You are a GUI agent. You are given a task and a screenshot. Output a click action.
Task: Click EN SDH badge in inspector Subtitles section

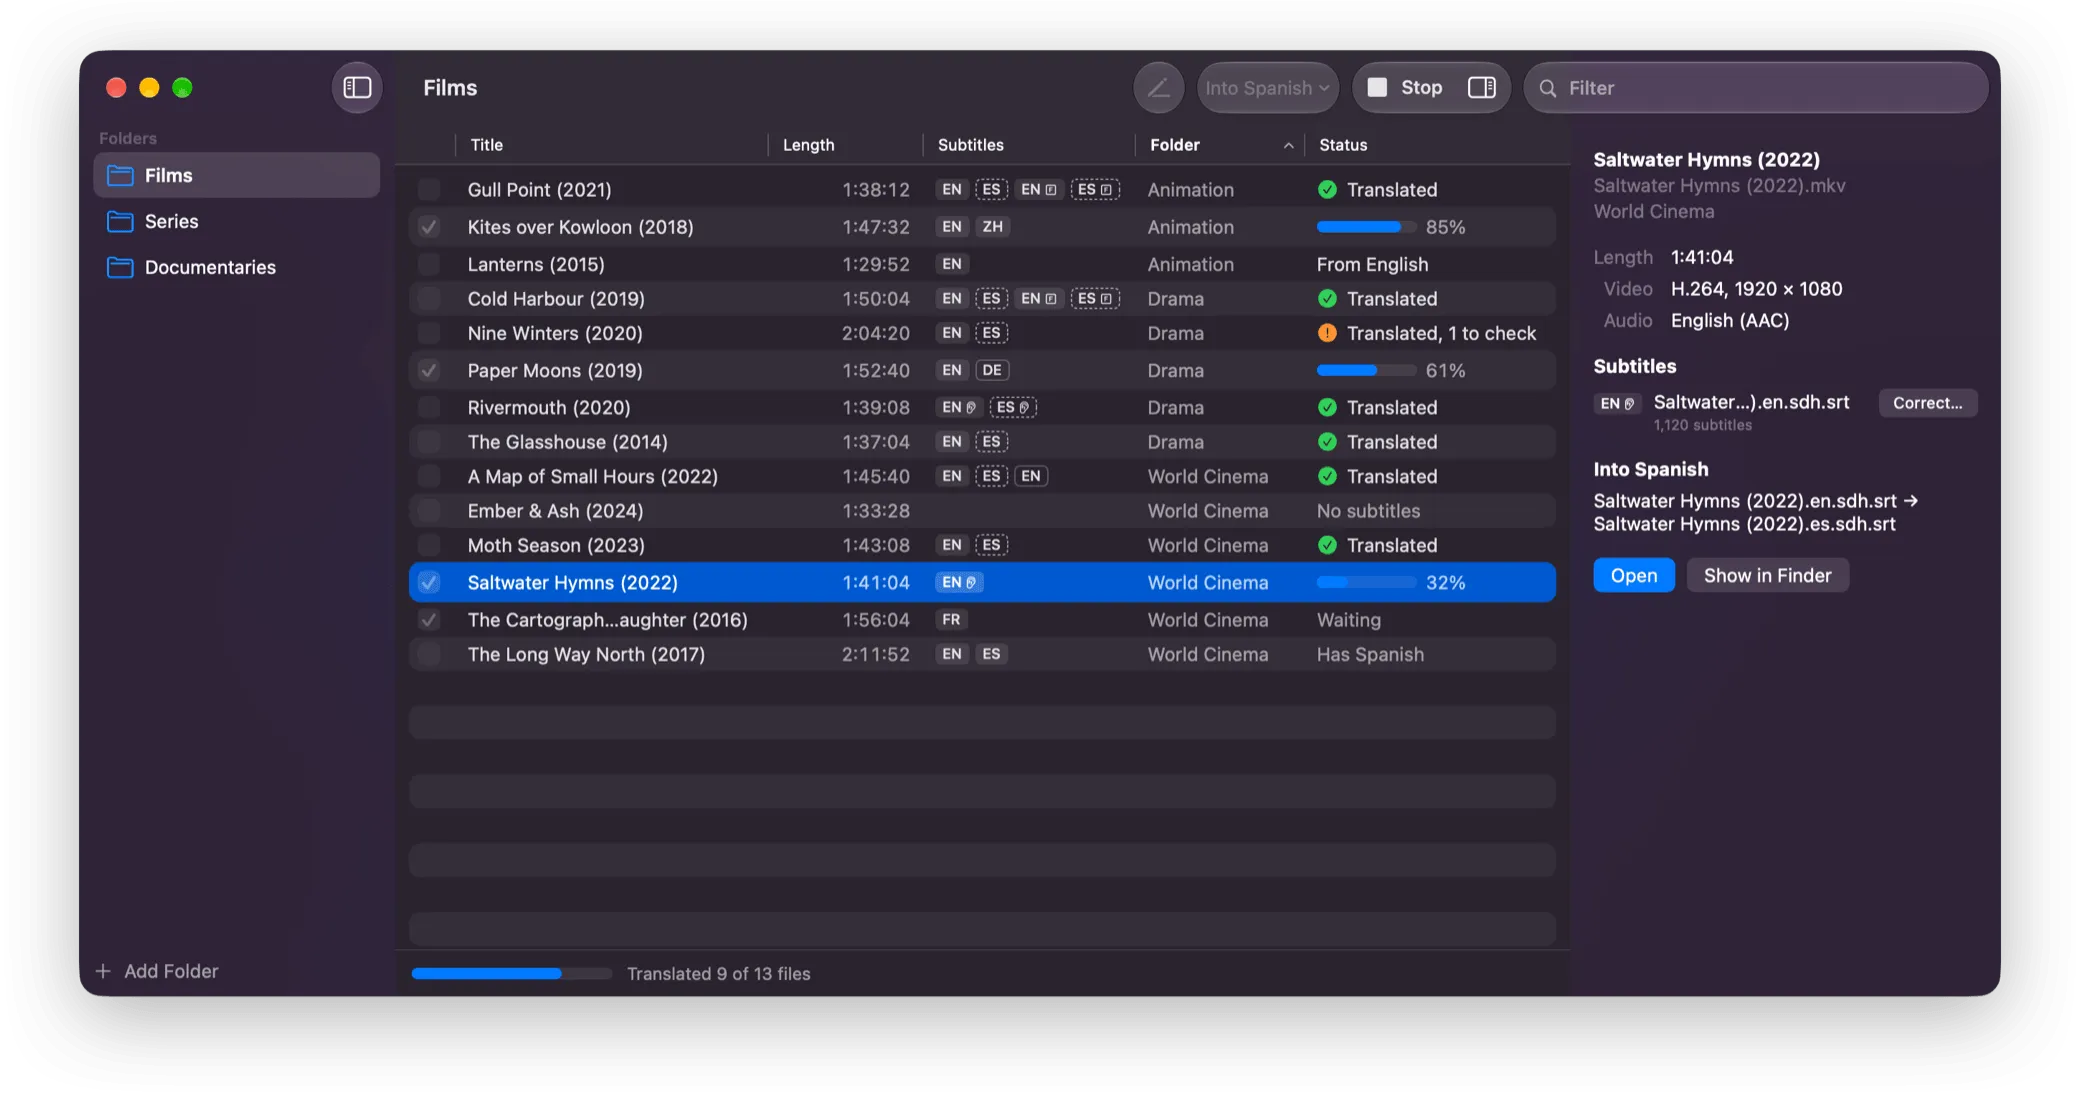(1617, 403)
